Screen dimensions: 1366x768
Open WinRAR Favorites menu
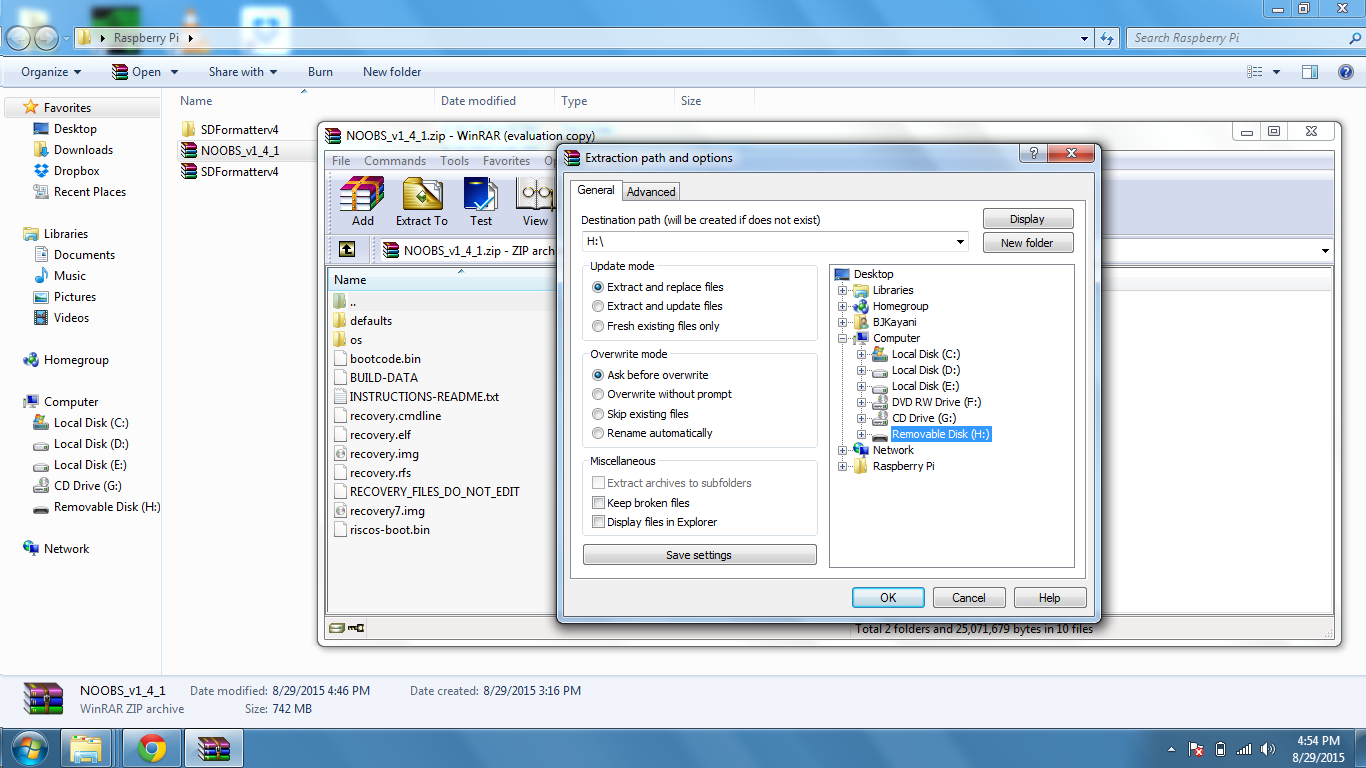click(x=506, y=161)
